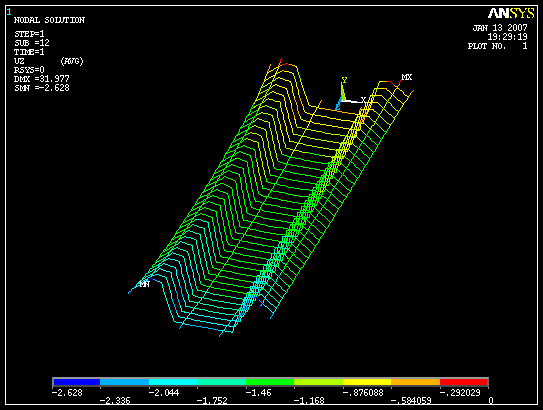The width and height of the screenshot is (543, 410).
Task: Select the yellow legend color band
Action: [x=367, y=382]
